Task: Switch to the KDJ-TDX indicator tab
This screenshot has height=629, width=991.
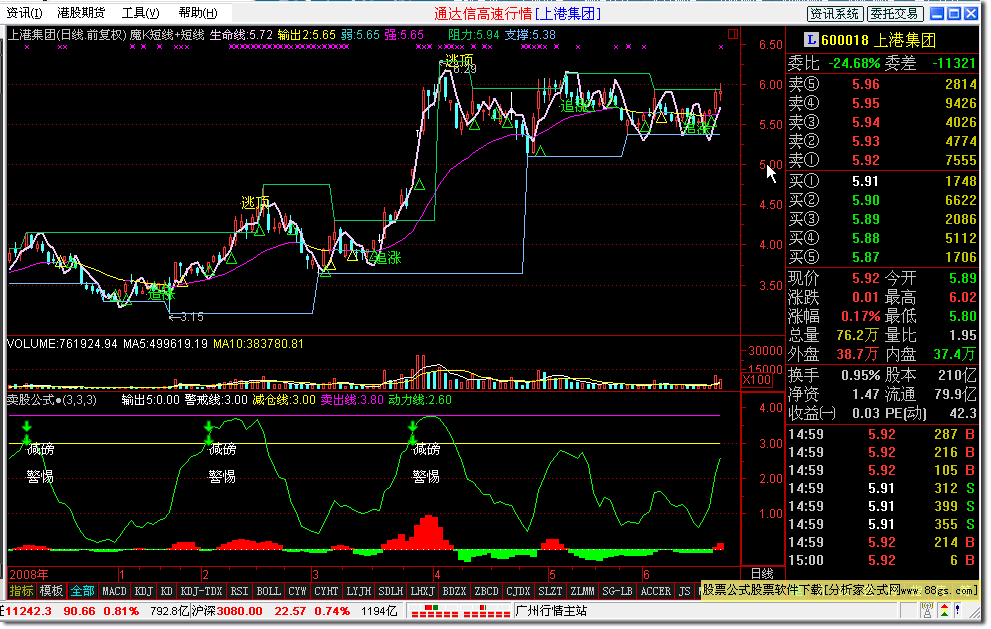Action: (201, 591)
